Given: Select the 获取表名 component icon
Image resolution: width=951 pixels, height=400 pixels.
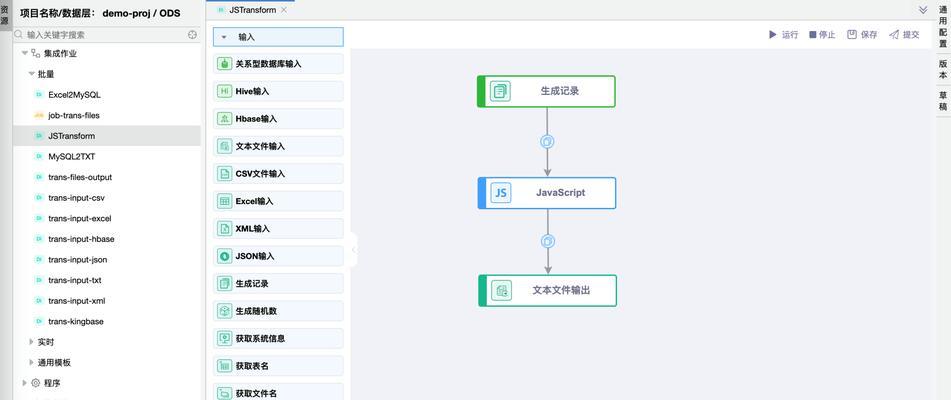Looking at the screenshot, I should click(224, 365).
